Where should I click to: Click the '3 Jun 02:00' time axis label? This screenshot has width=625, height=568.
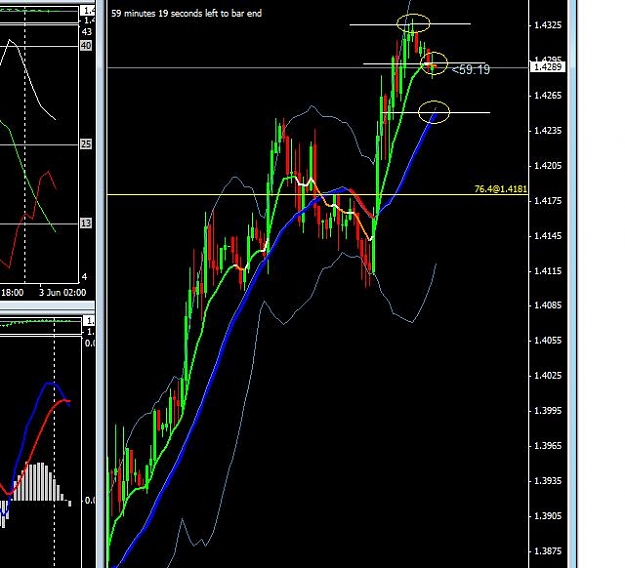(x=63, y=293)
